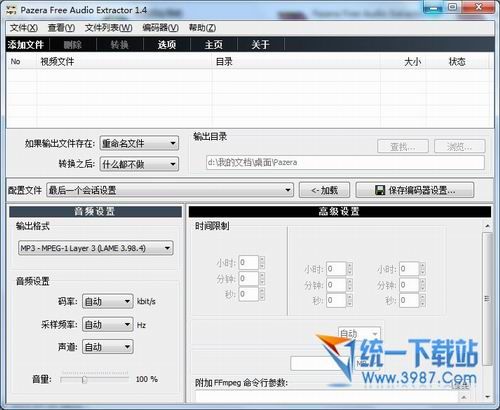Open 关于 from the toolbar

pos(261,44)
